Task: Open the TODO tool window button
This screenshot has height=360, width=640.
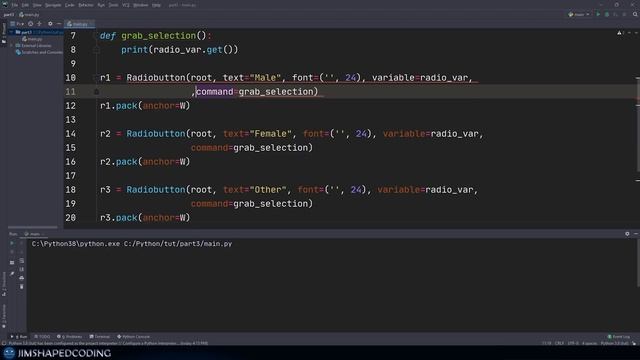Action: pos(42,337)
